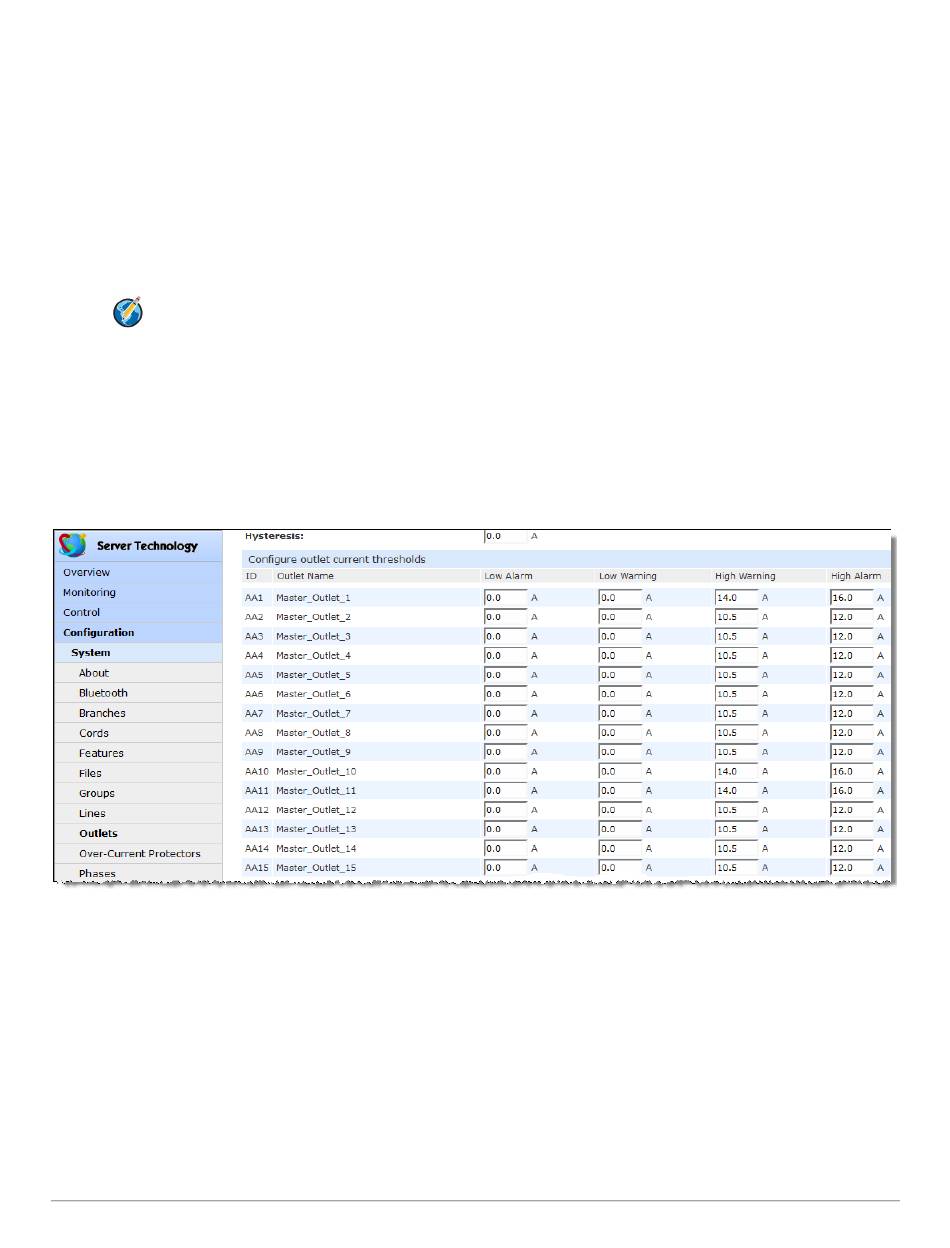Edit High Alarm for Master_Outlet_7

click(852, 713)
